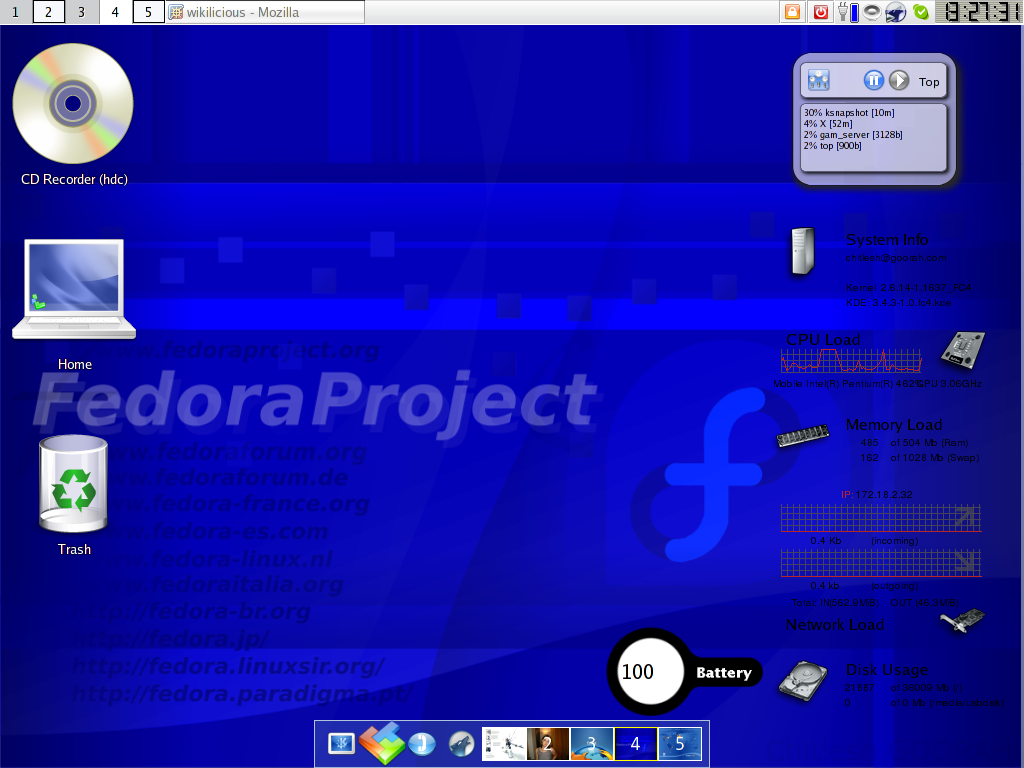Select desktop 3 Firefox thumbnail in dock
The width and height of the screenshot is (1024, 768).
click(592, 744)
